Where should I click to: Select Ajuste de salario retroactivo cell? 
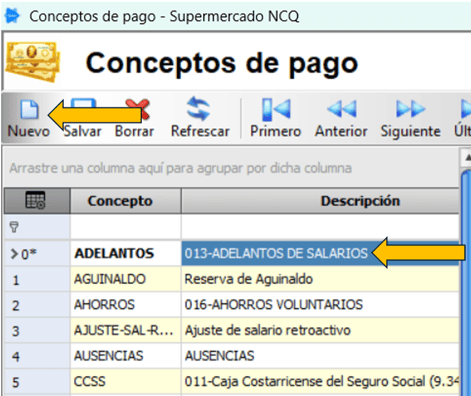tap(320, 330)
